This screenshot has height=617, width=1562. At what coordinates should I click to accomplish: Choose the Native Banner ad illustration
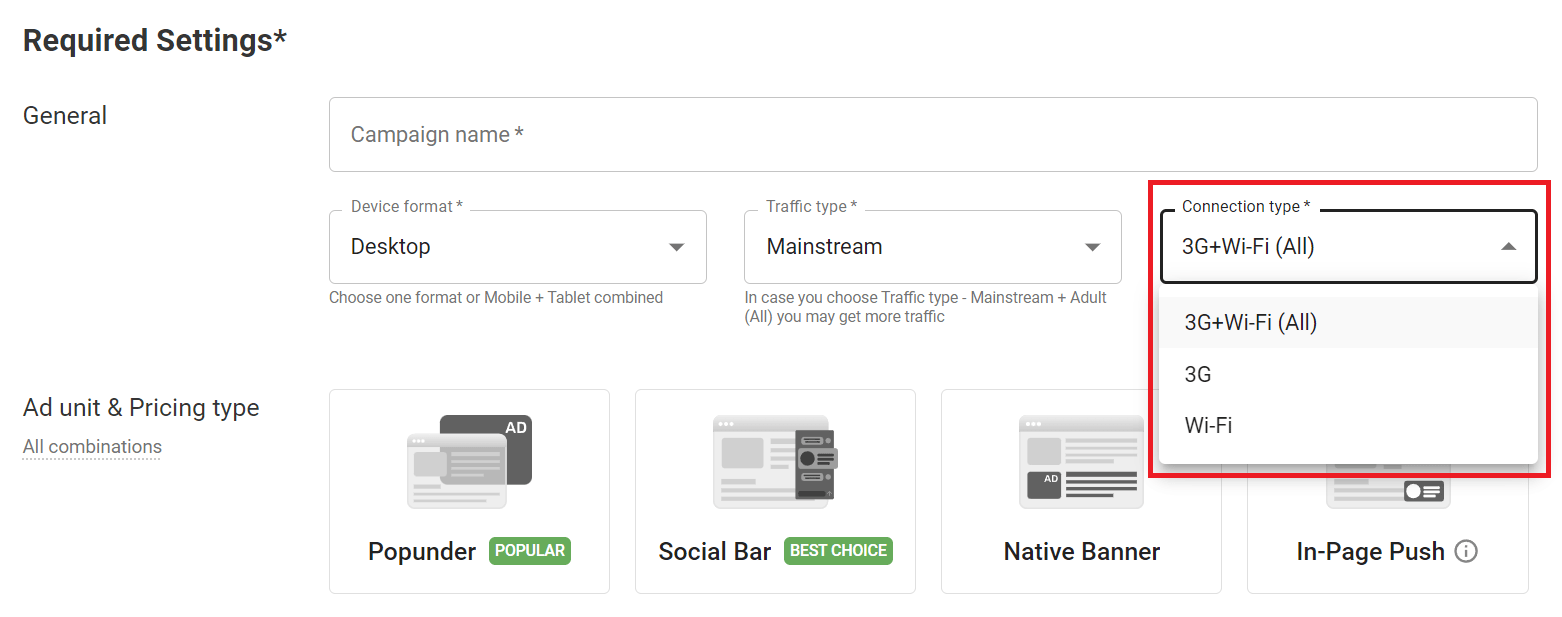pos(1081,461)
